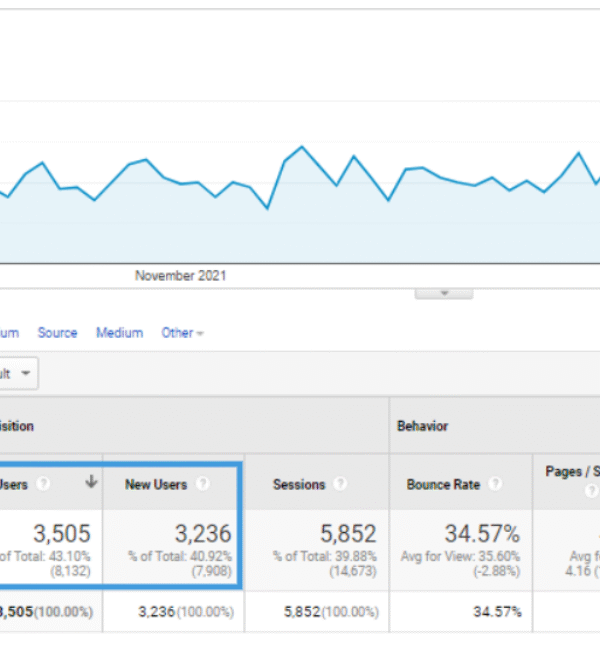Click the 3,236 New Users total value

[202, 534]
